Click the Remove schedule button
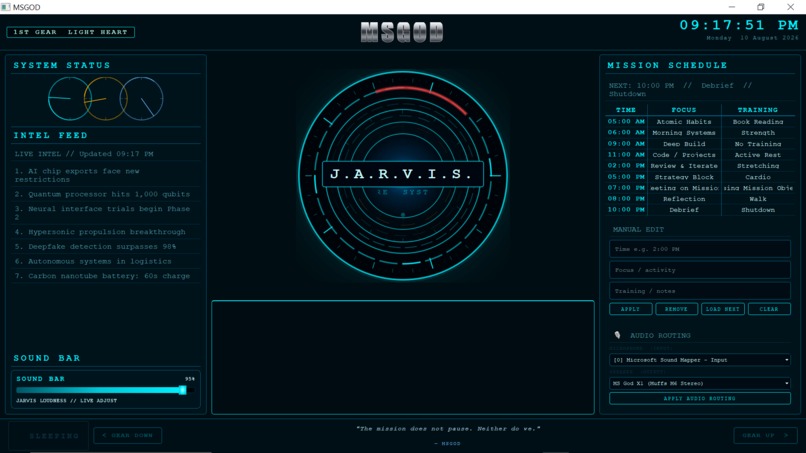This screenshot has width=806, height=453. point(676,309)
